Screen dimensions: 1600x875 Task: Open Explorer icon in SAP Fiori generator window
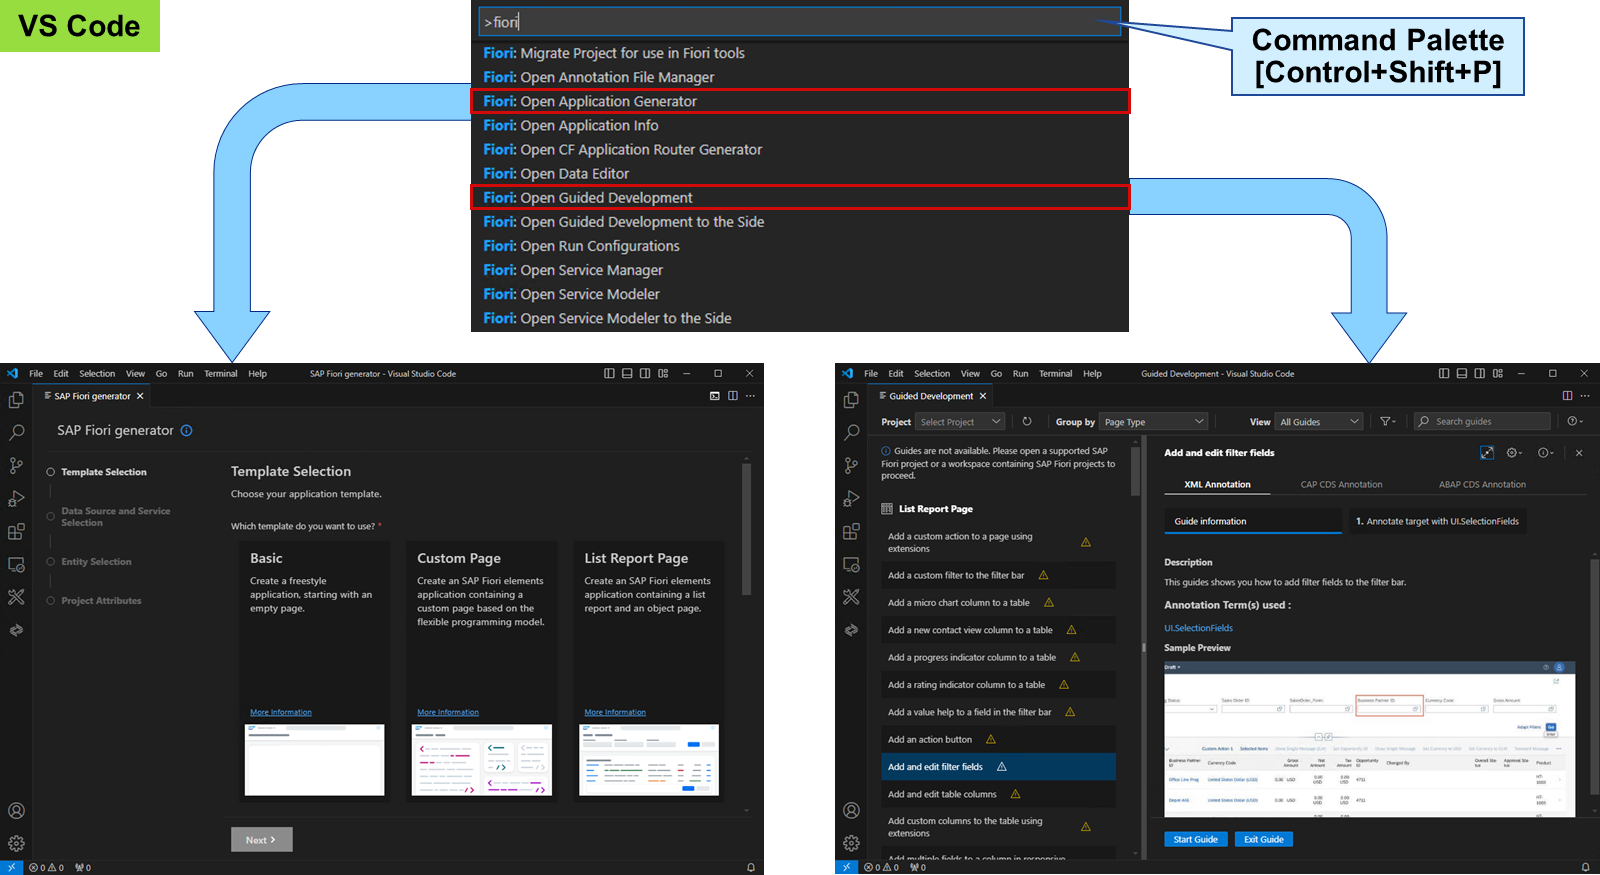point(16,400)
